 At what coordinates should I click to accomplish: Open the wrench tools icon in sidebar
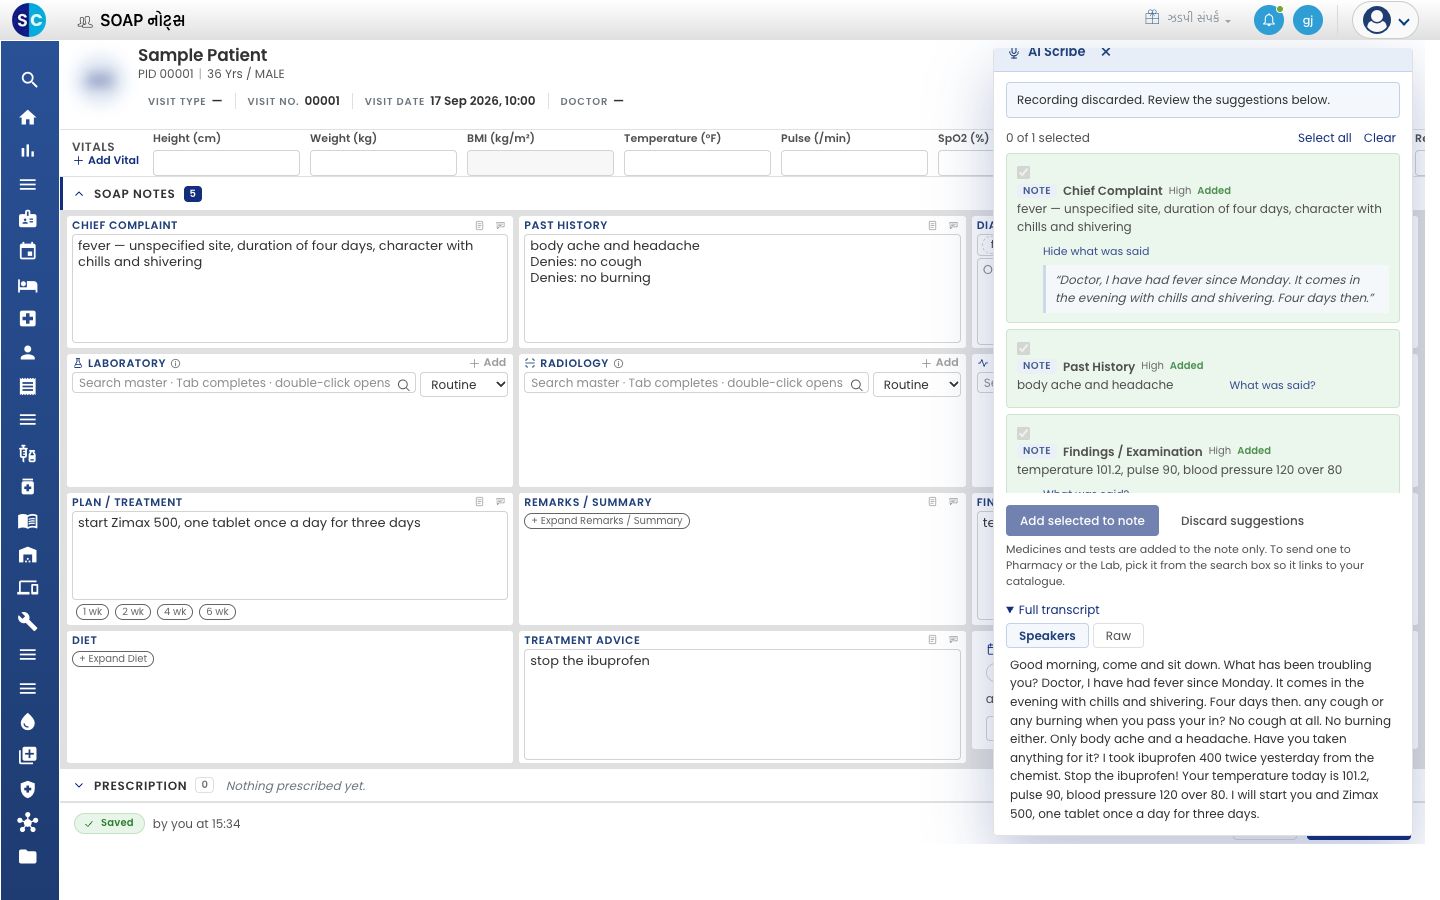coord(28,621)
